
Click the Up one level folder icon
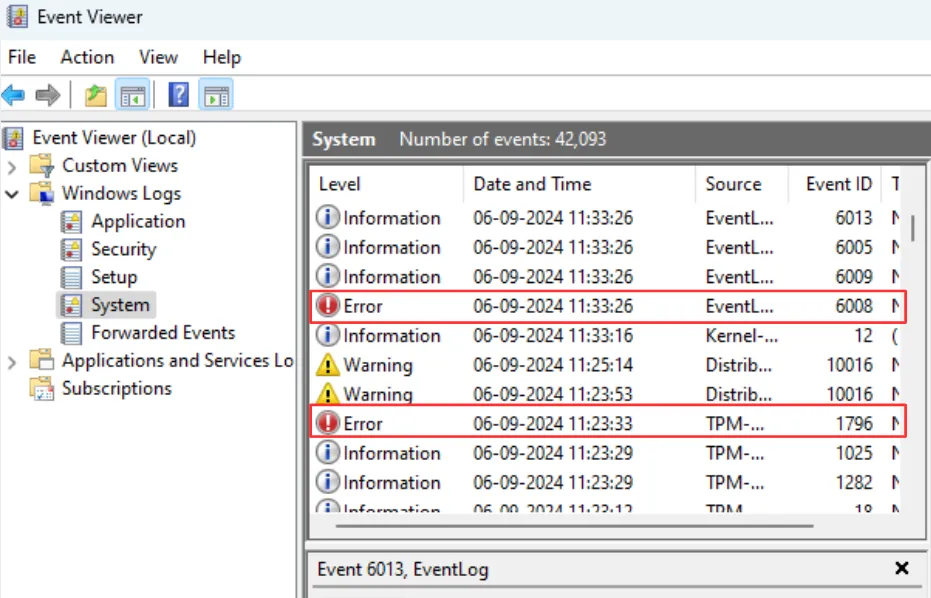96,95
